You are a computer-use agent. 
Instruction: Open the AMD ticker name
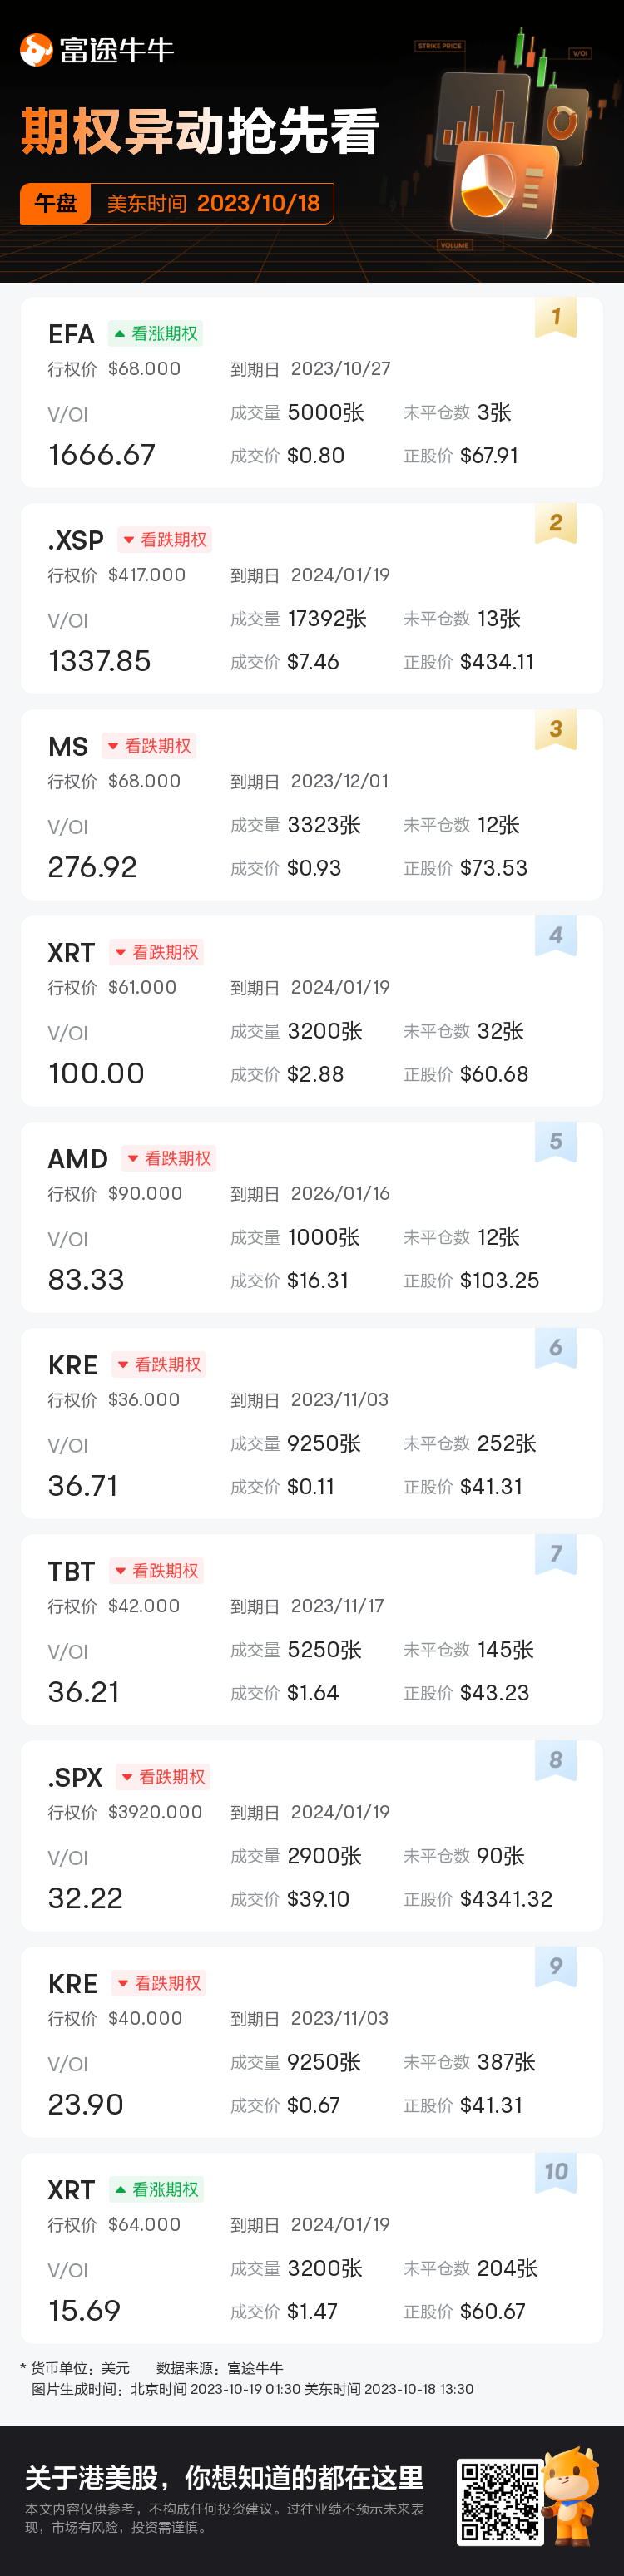tap(78, 1159)
